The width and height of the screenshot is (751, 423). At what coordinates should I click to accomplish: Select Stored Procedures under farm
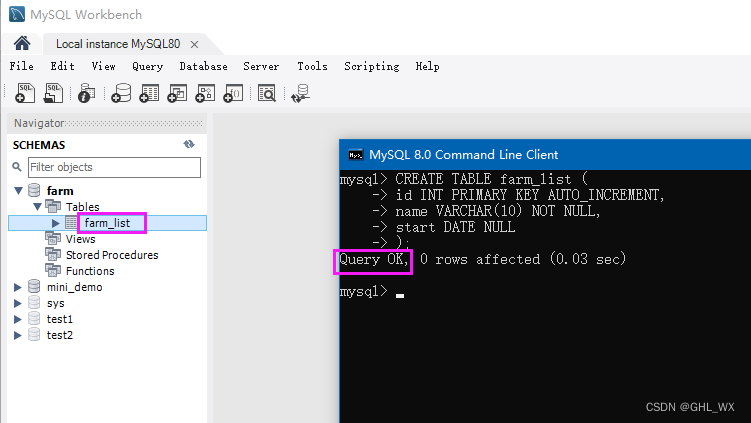click(112, 255)
